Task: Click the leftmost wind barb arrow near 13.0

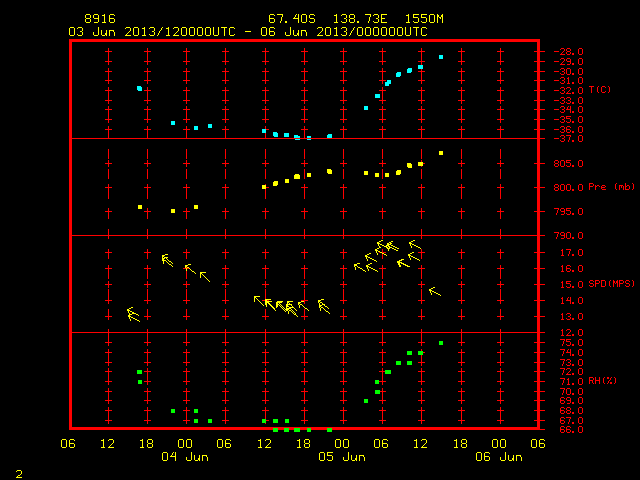Action: coord(133,314)
